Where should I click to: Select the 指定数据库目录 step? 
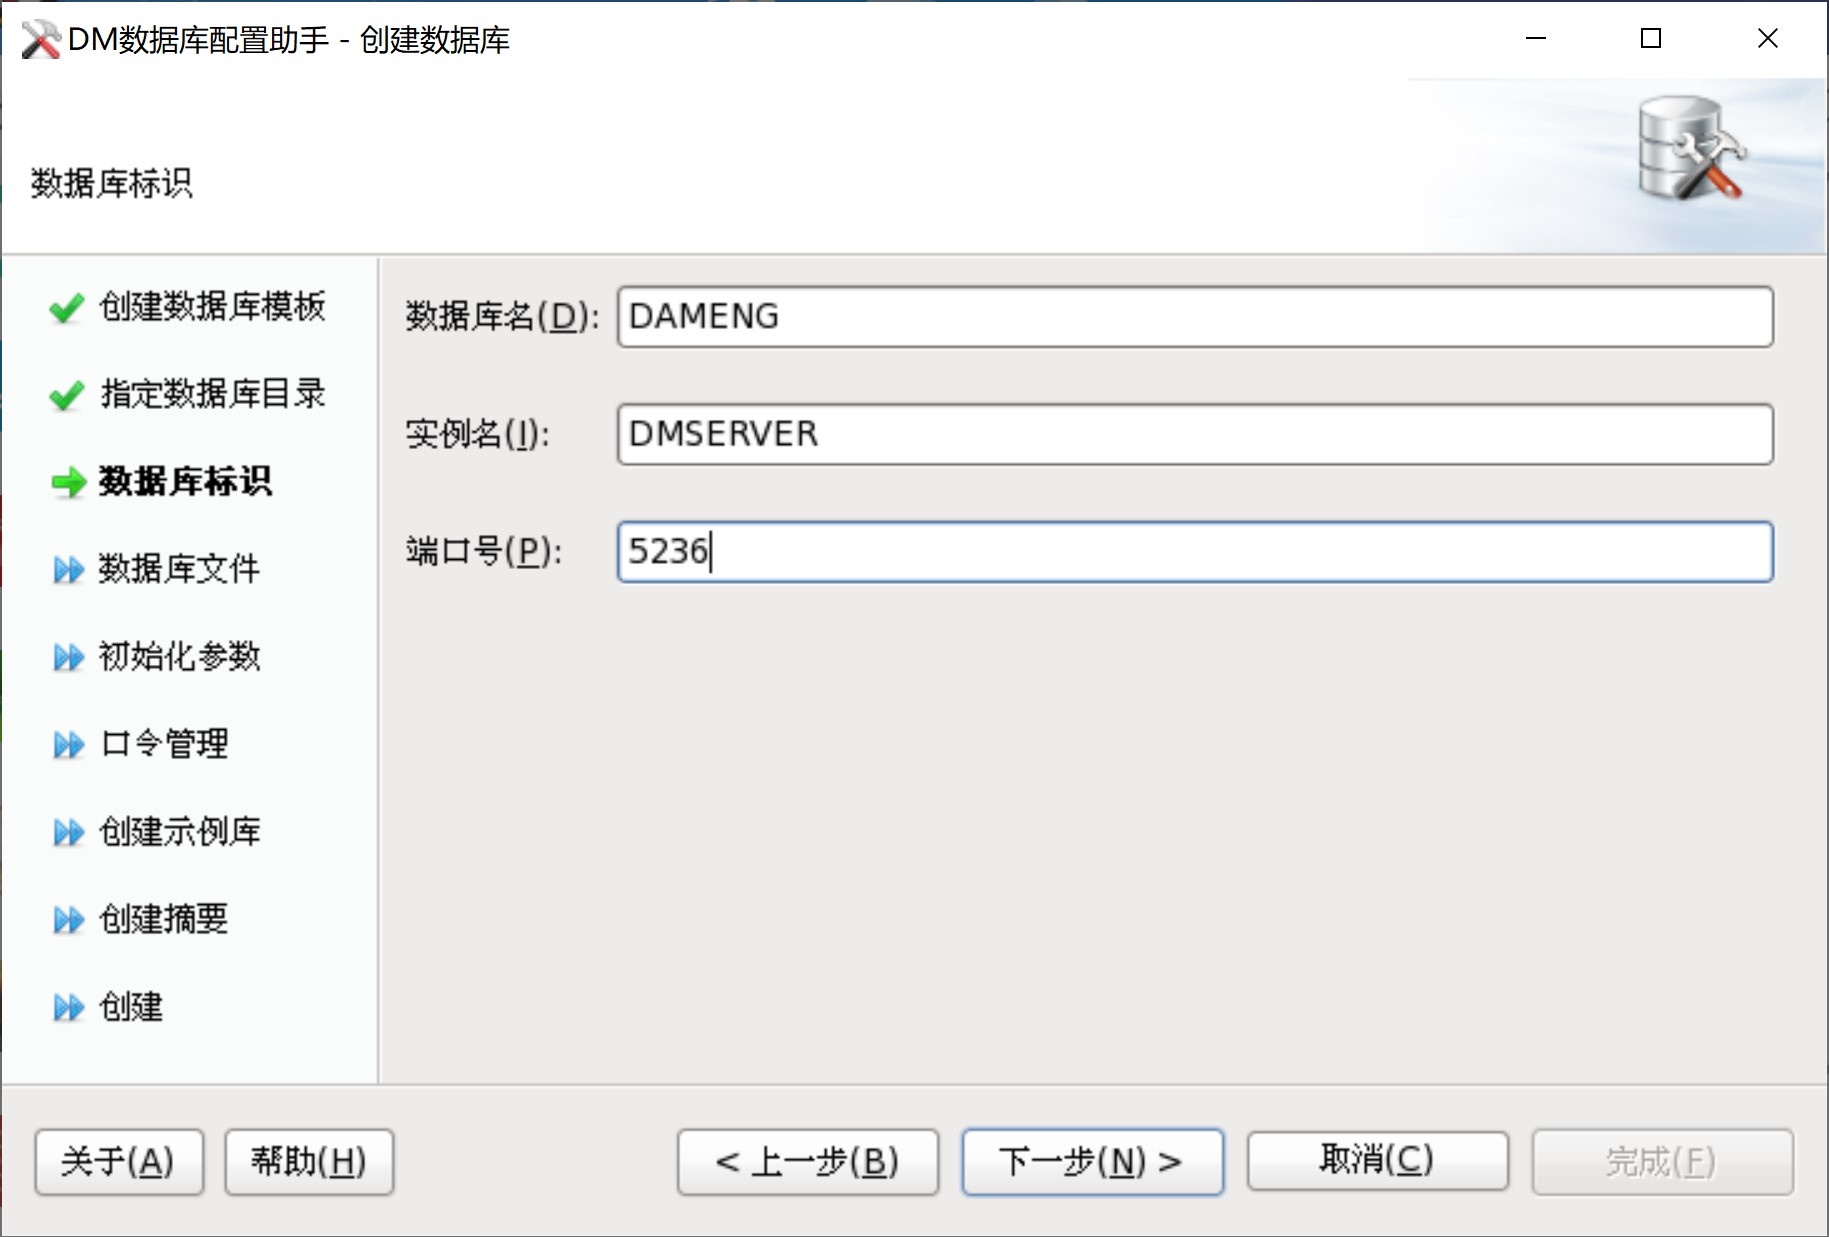point(212,394)
